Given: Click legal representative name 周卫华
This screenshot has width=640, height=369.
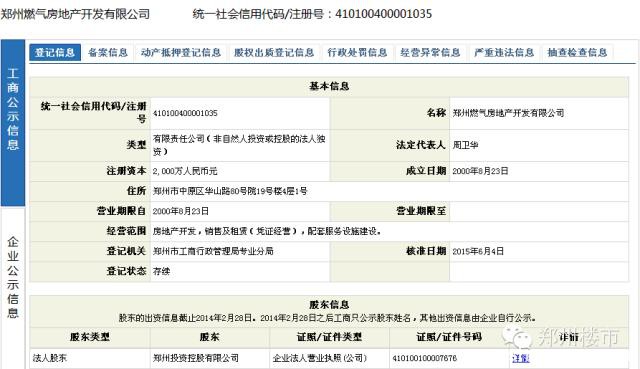Looking at the screenshot, I should 465,145.
